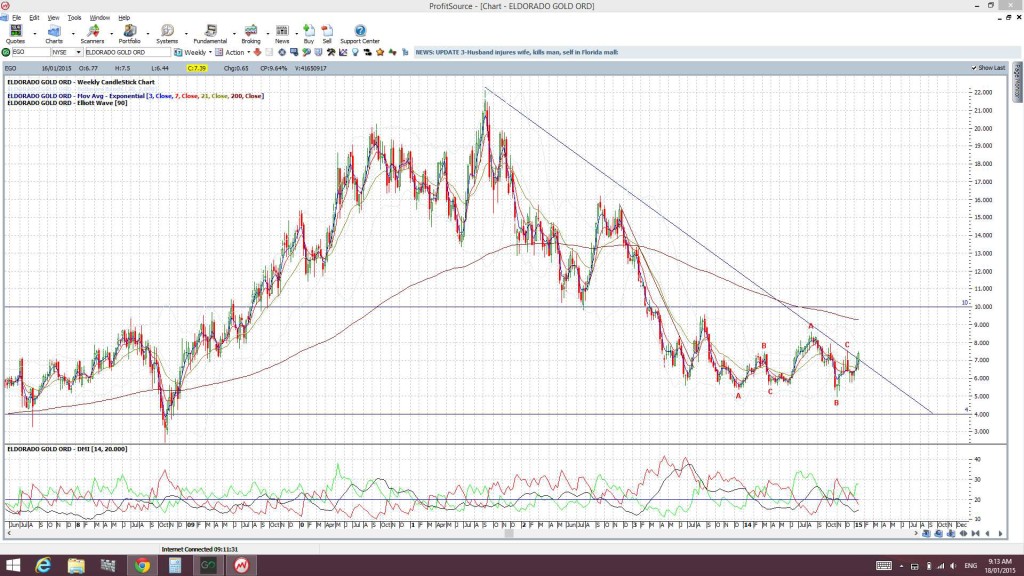Click the Windows Start button

point(13,566)
